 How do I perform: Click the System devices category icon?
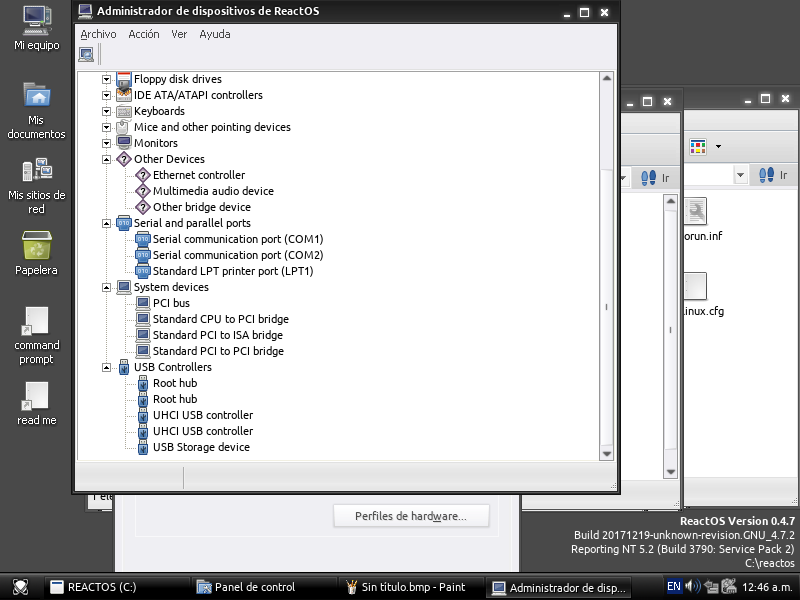(124, 287)
